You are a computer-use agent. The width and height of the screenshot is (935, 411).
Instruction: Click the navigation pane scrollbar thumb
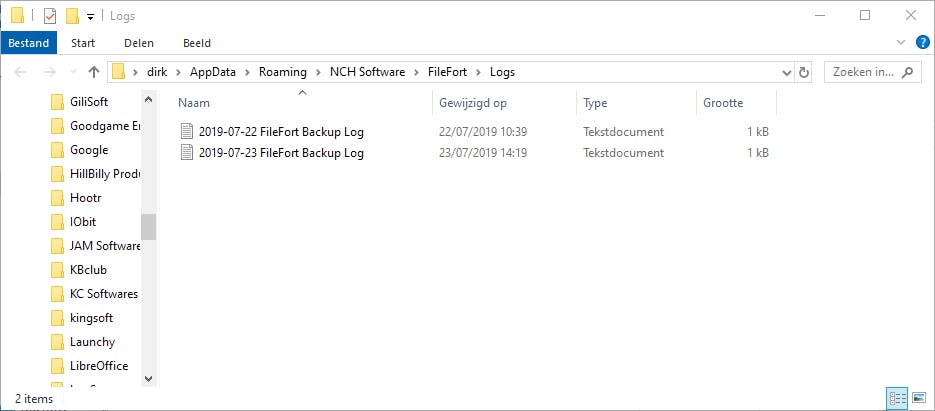click(x=148, y=227)
